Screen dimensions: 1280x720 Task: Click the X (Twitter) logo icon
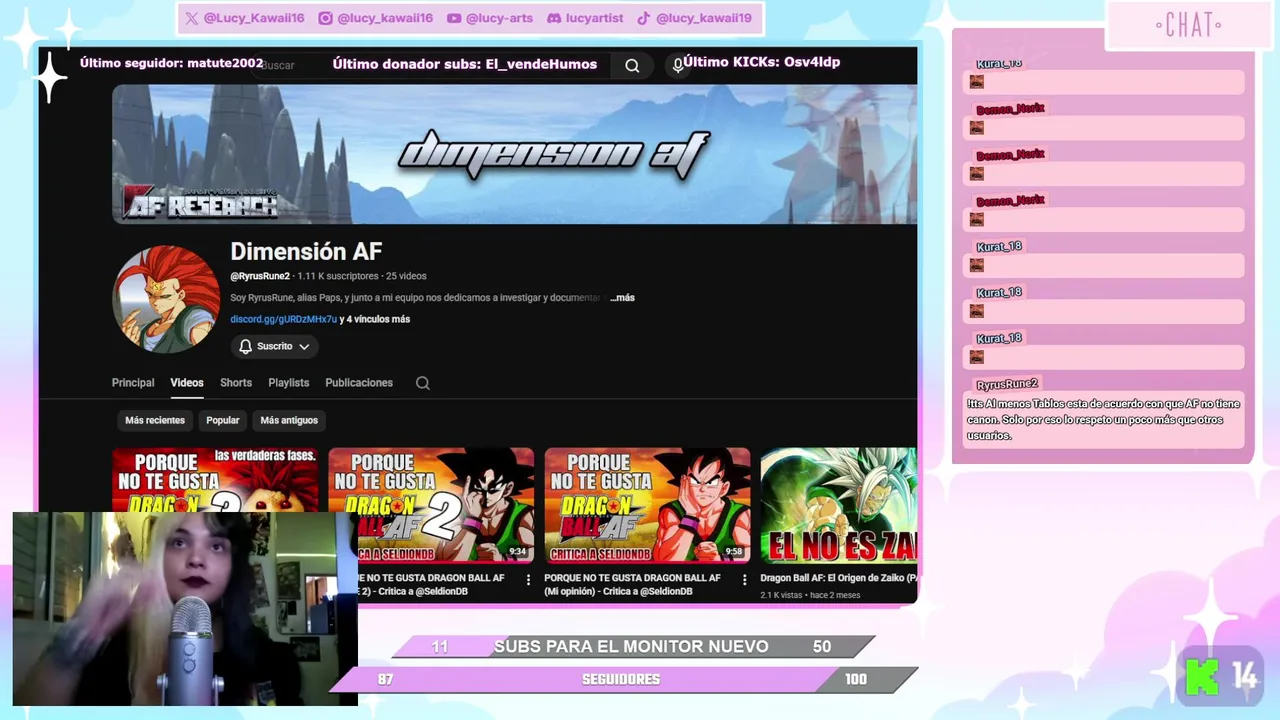192,18
